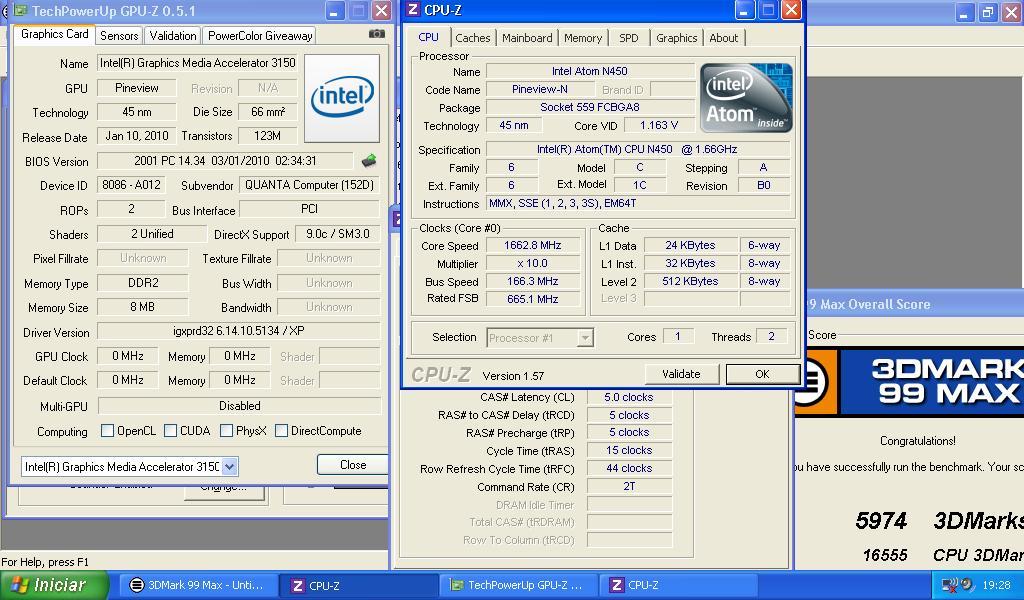Screen dimensions: 1024x600
Task: Click the GPU-Z title bar icon
Action: [20, 10]
